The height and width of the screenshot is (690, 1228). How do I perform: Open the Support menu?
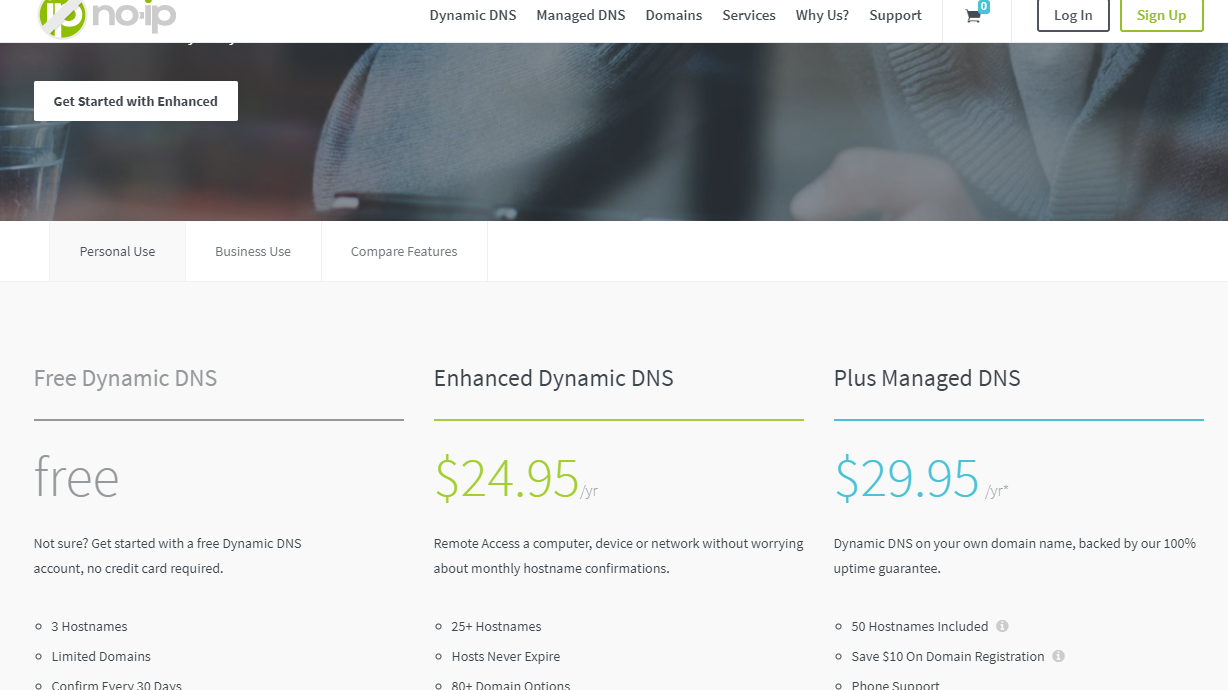[x=895, y=15]
